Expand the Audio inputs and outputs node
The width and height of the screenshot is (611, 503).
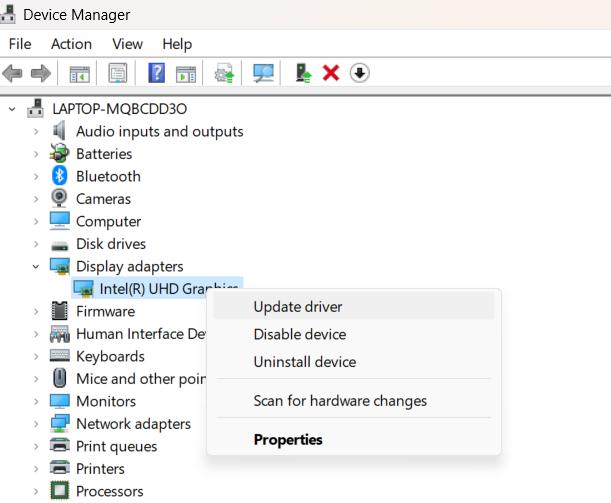tap(36, 131)
